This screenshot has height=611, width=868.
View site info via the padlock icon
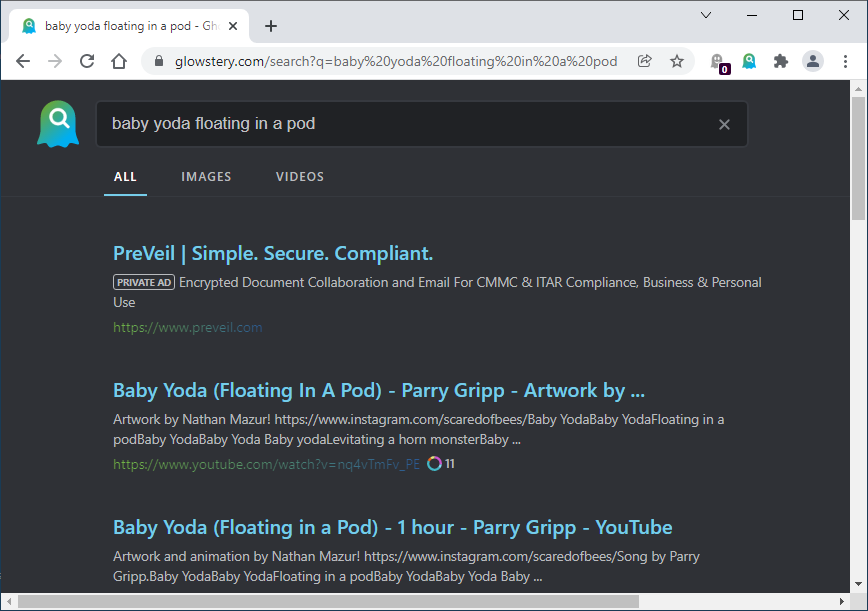tap(159, 61)
